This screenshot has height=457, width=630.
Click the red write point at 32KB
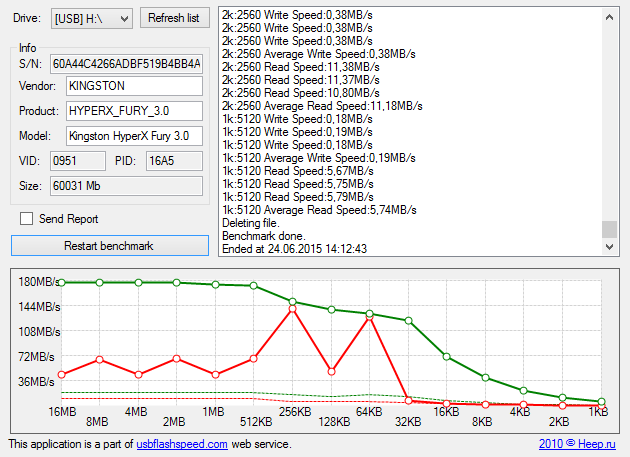tap(408, 400)
